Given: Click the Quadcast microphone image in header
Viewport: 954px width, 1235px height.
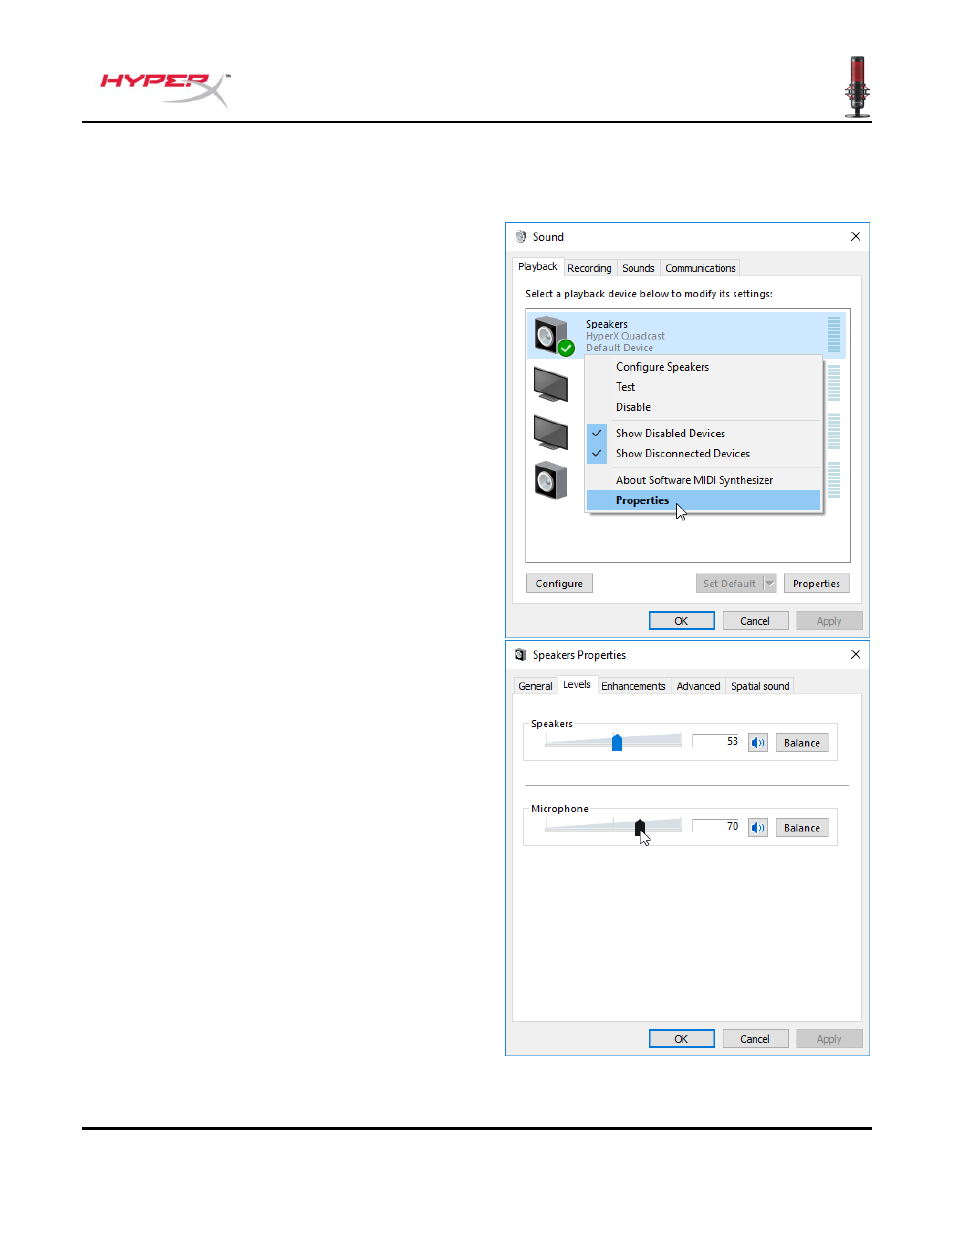Looking at the screenshot, I should tap(857, 87).
